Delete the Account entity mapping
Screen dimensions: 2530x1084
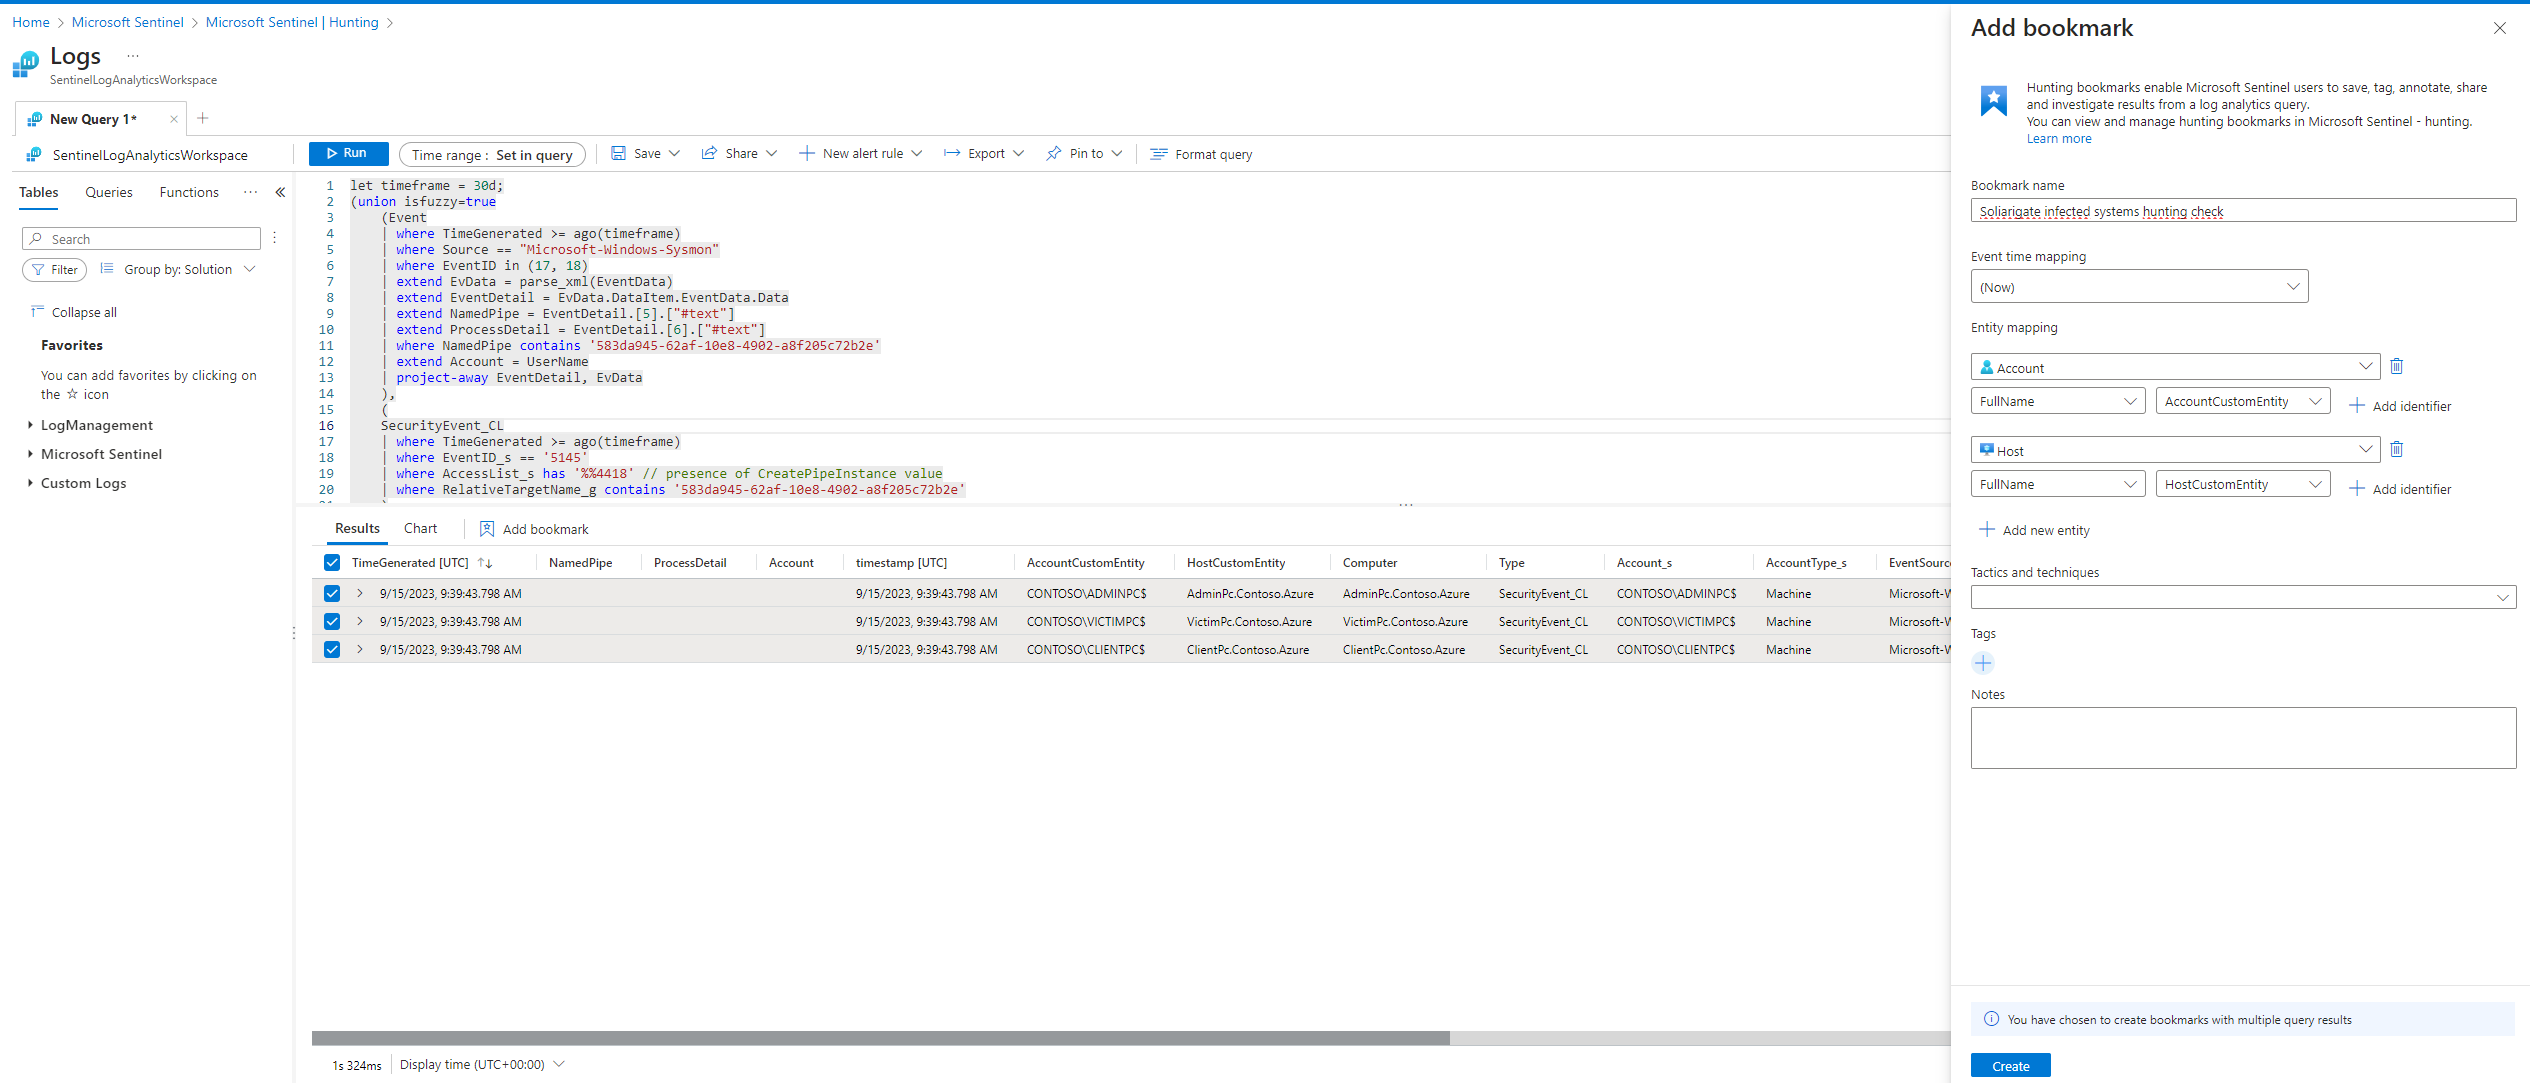[x=2397, y=366]
